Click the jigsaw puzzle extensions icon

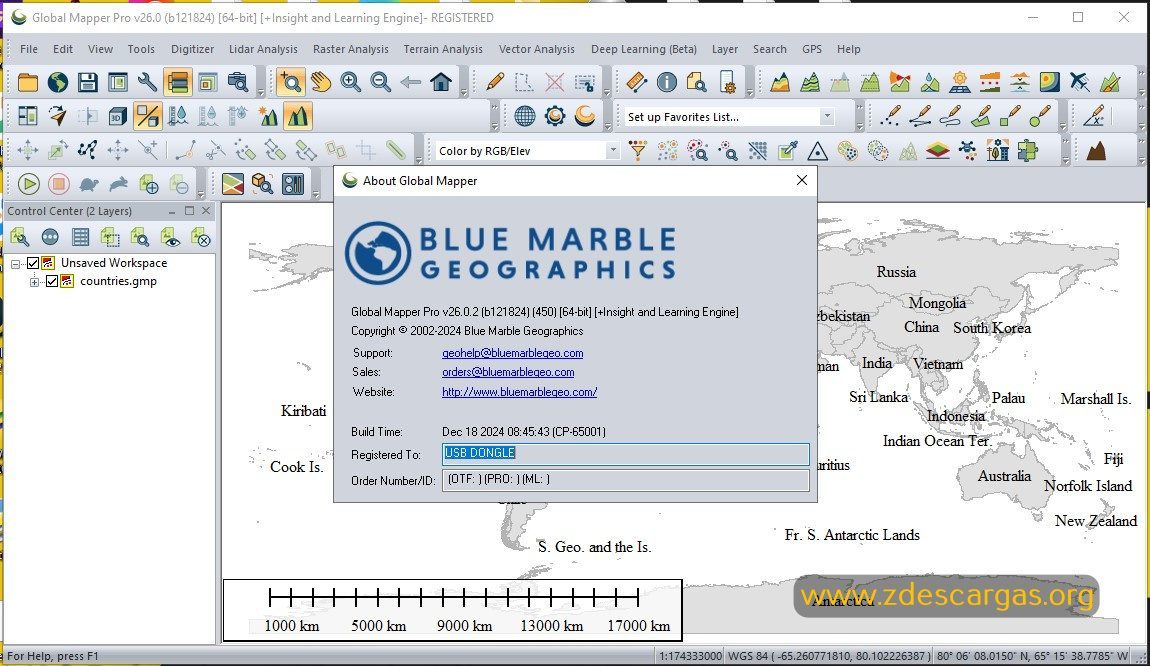point(1028,151)
